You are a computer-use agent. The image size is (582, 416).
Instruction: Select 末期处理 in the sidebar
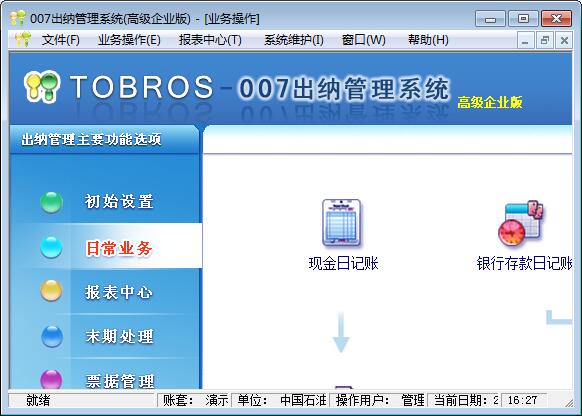119,336
